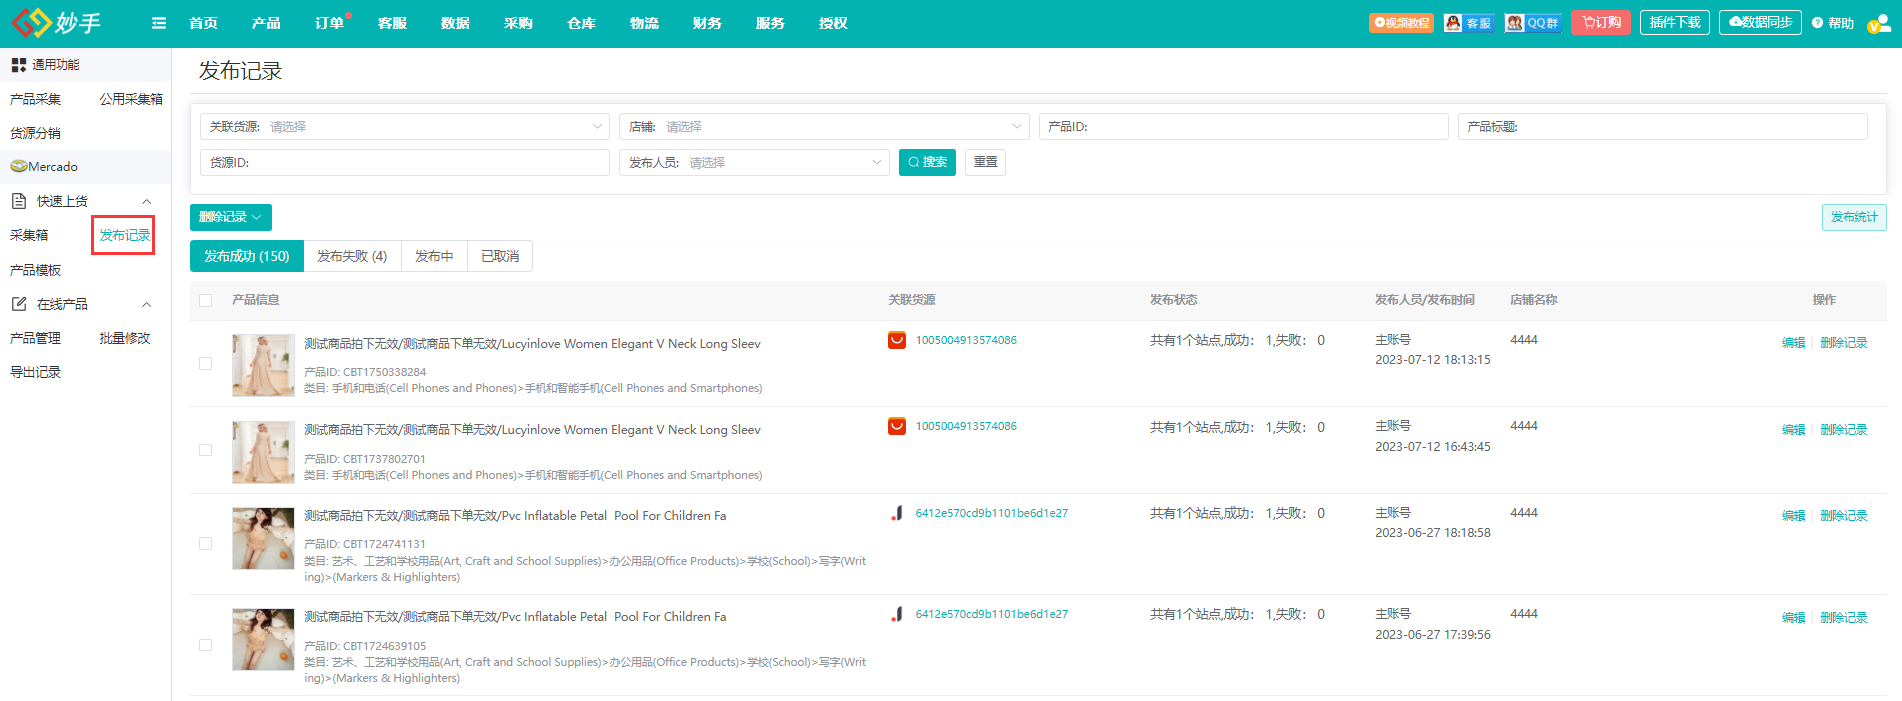Toggle the hamburger sidebar menu icon
Screen dimensions: 1902x701
click(159, 23)
